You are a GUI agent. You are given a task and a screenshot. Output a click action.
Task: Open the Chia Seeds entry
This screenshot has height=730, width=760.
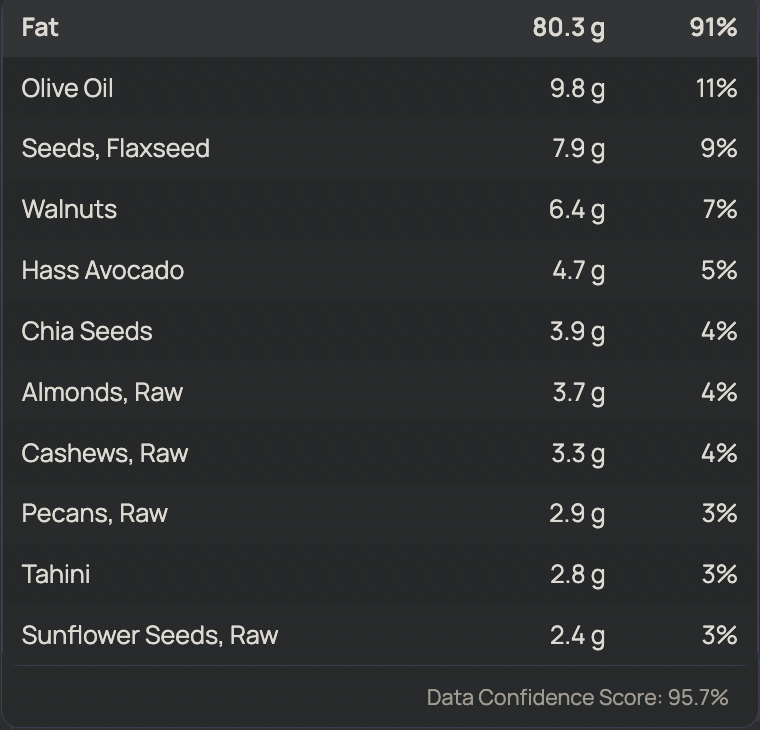[87, 331]
